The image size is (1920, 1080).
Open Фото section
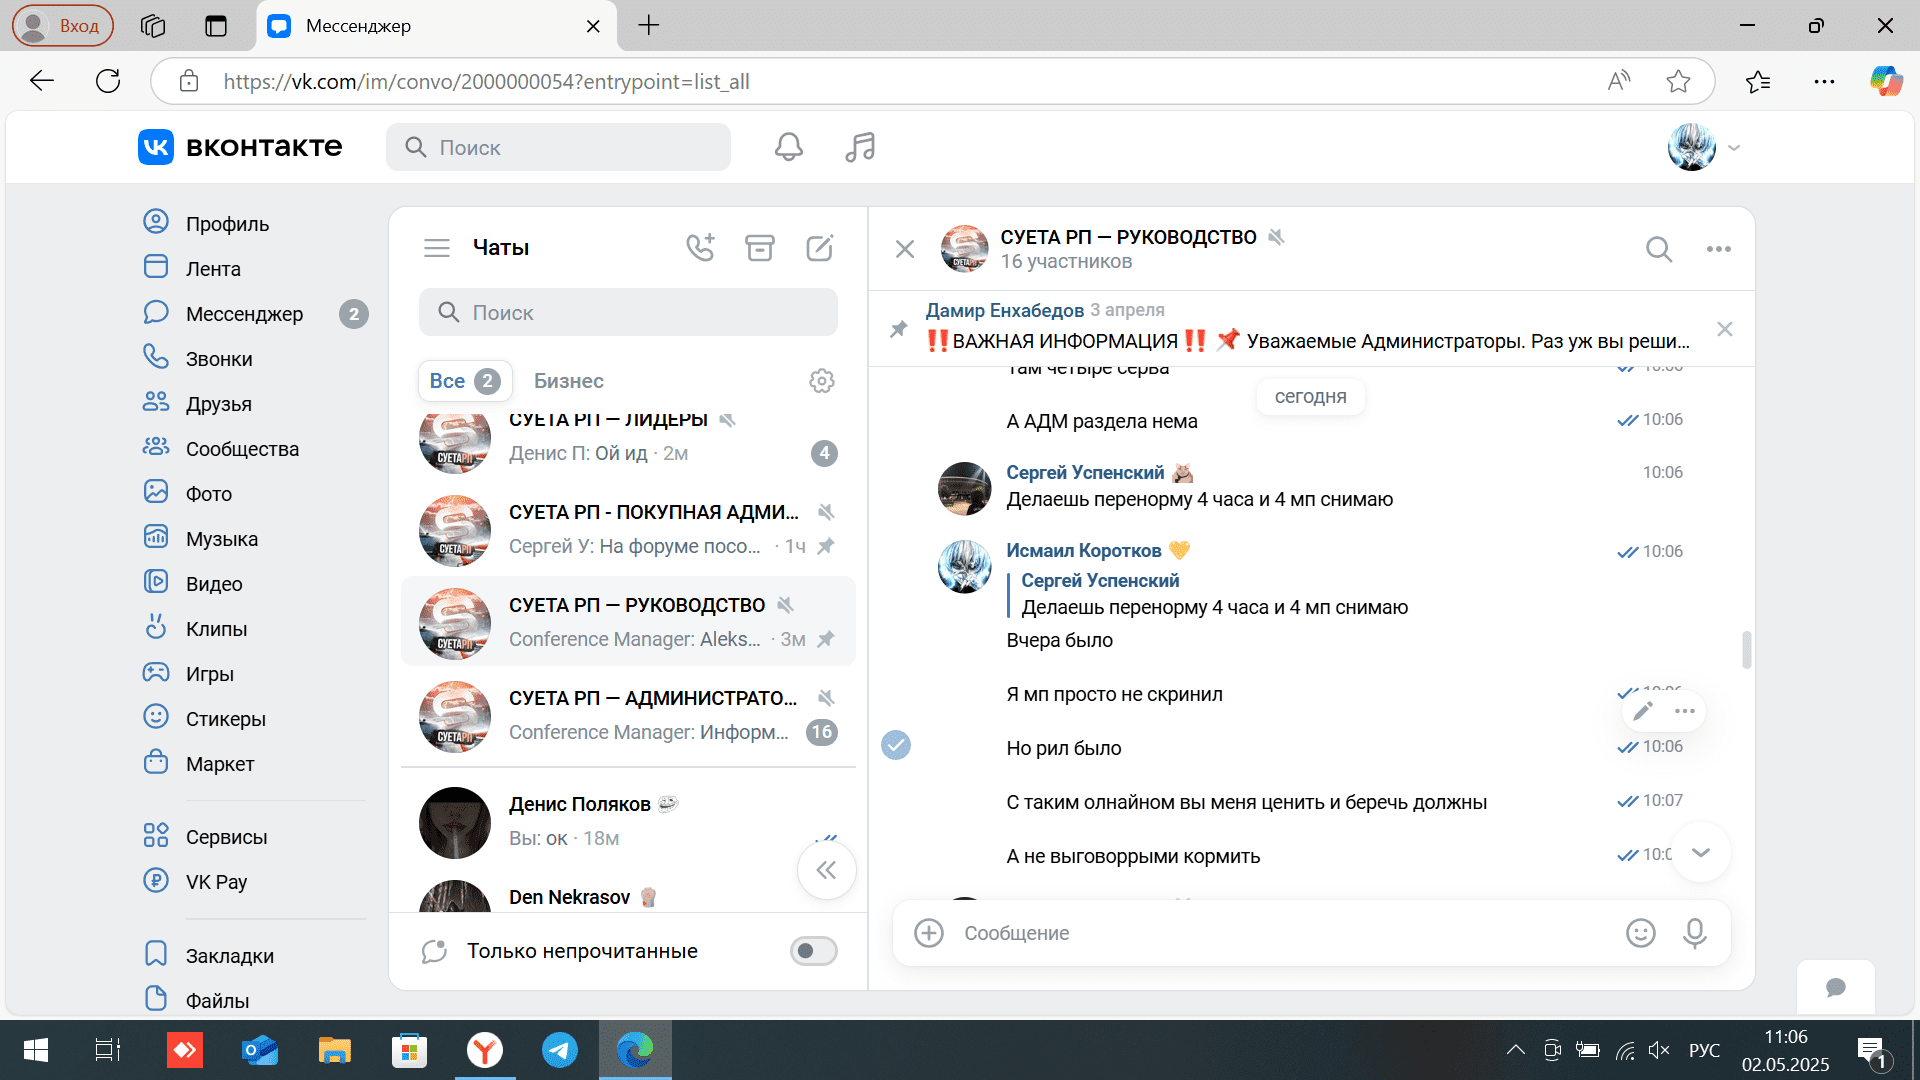209,494
